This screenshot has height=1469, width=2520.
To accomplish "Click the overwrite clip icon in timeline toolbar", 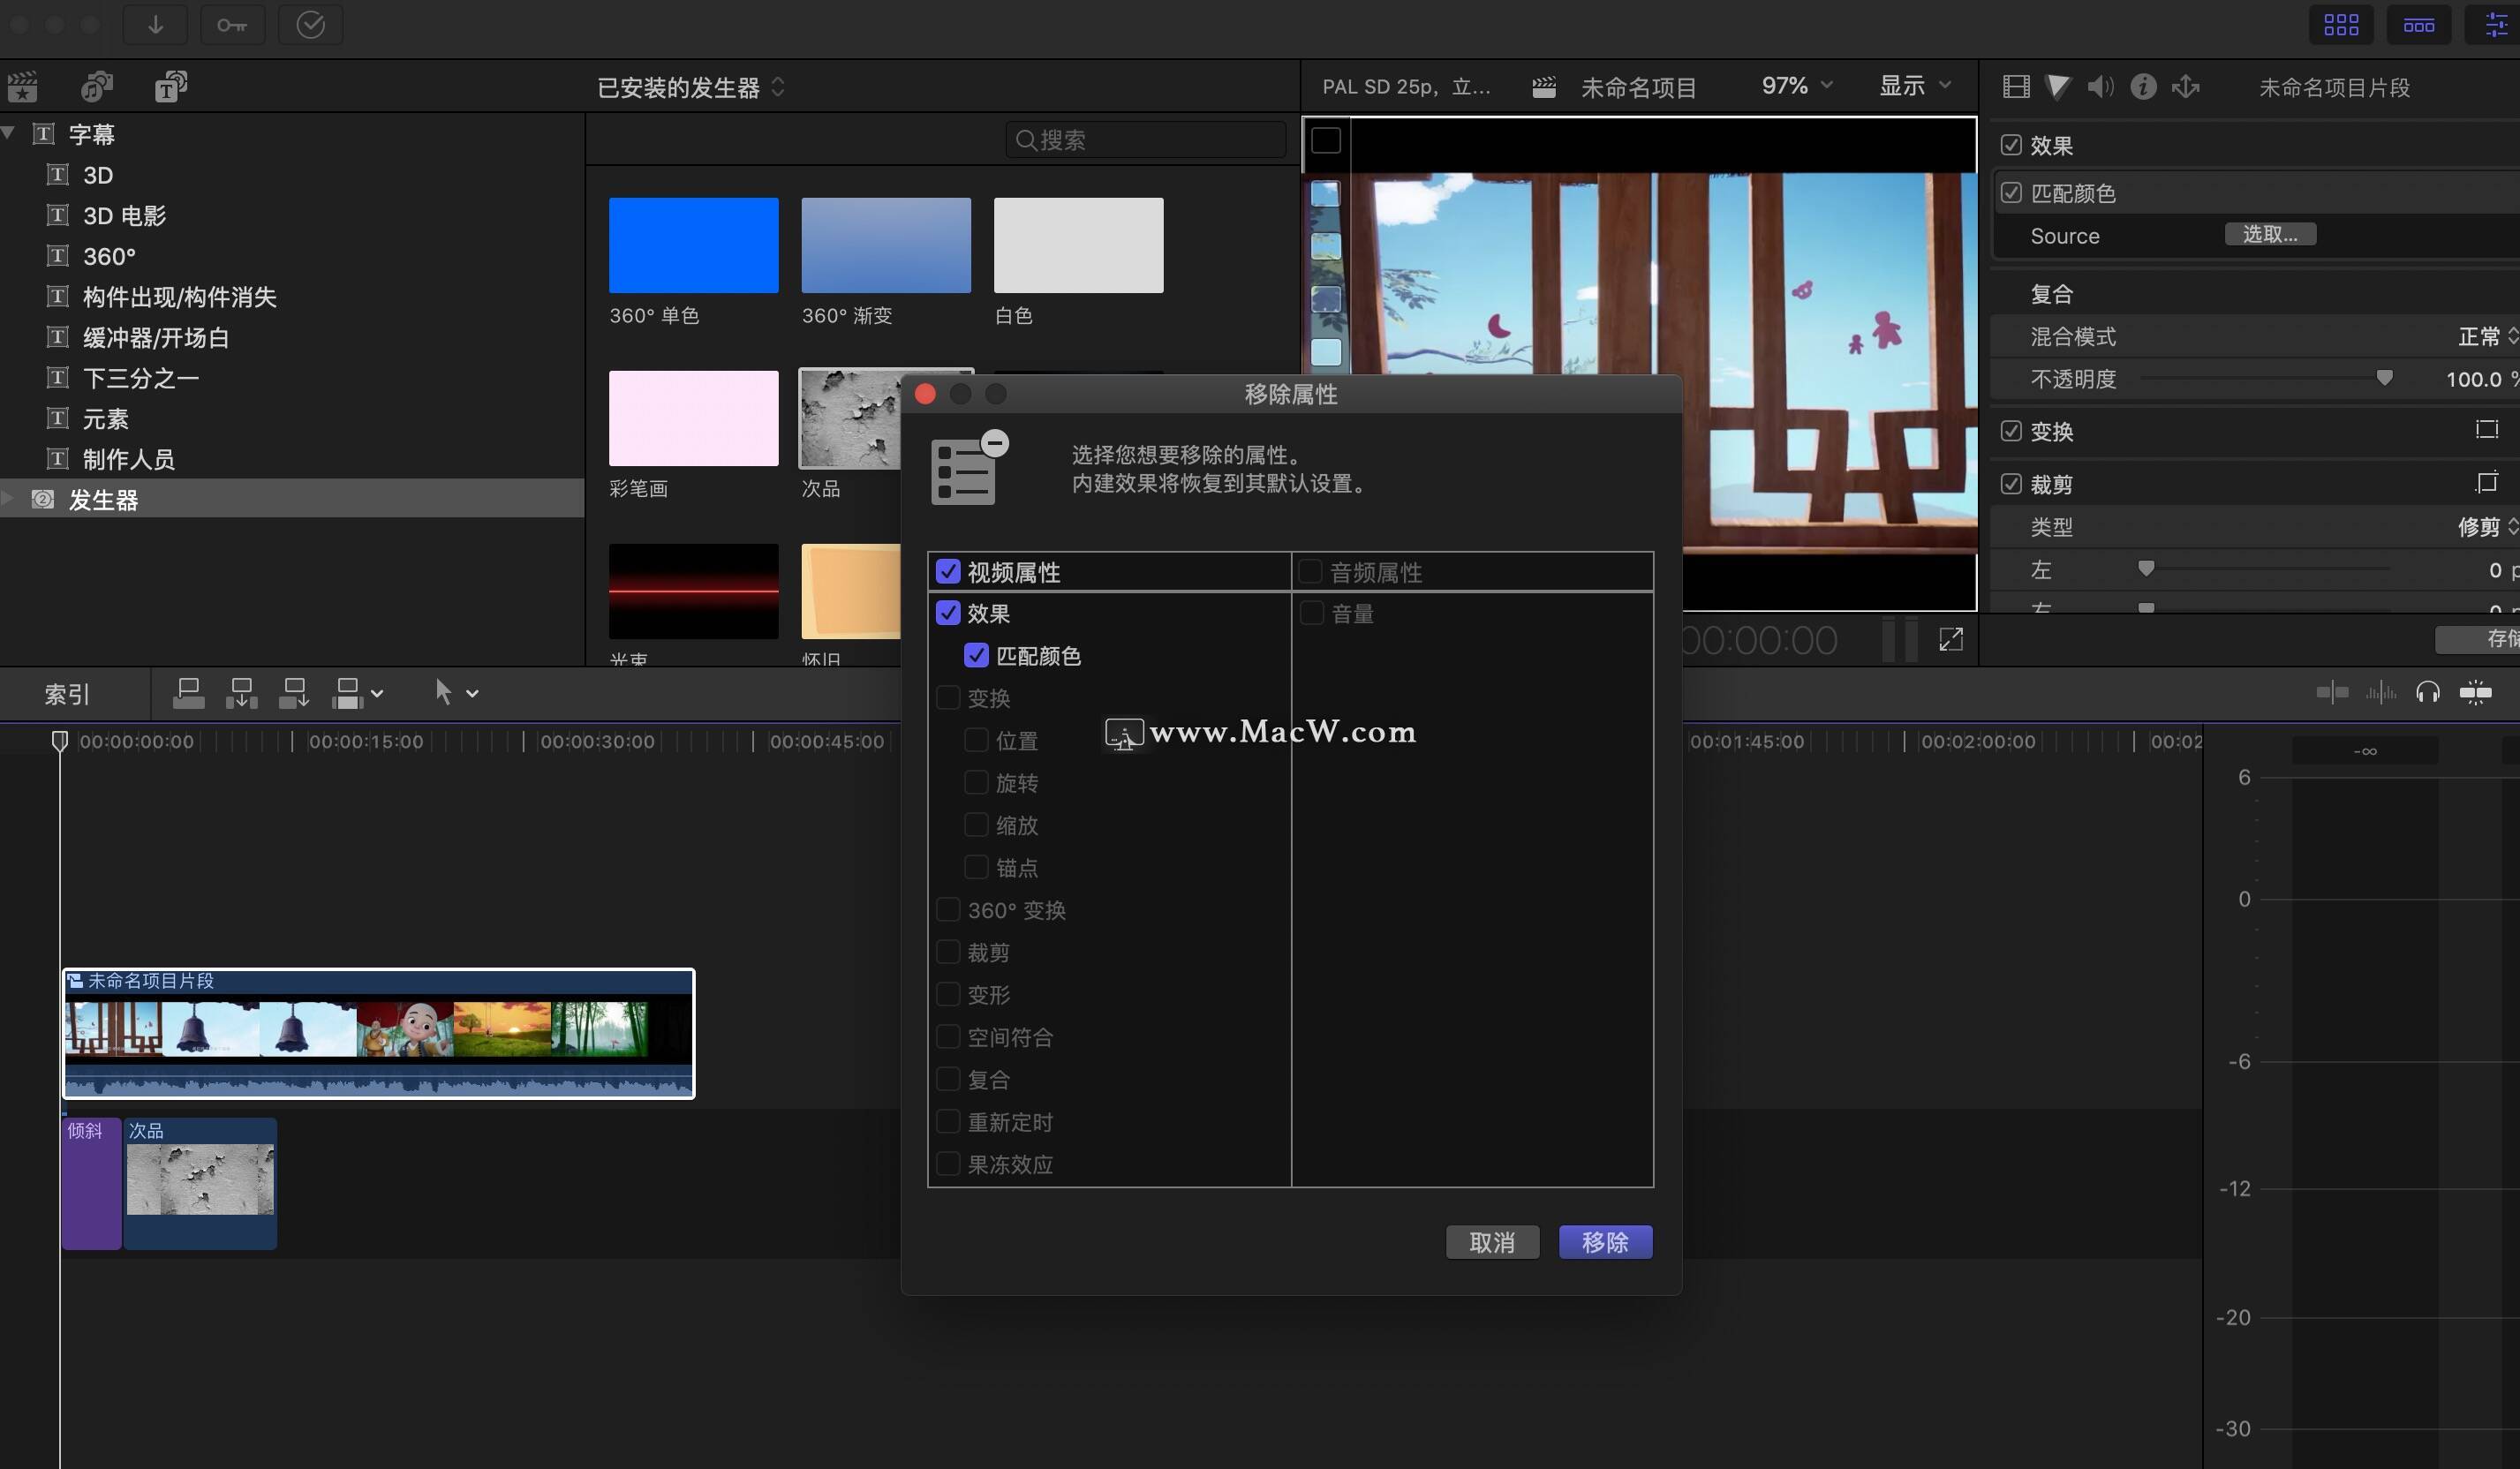I will [346, 693].
